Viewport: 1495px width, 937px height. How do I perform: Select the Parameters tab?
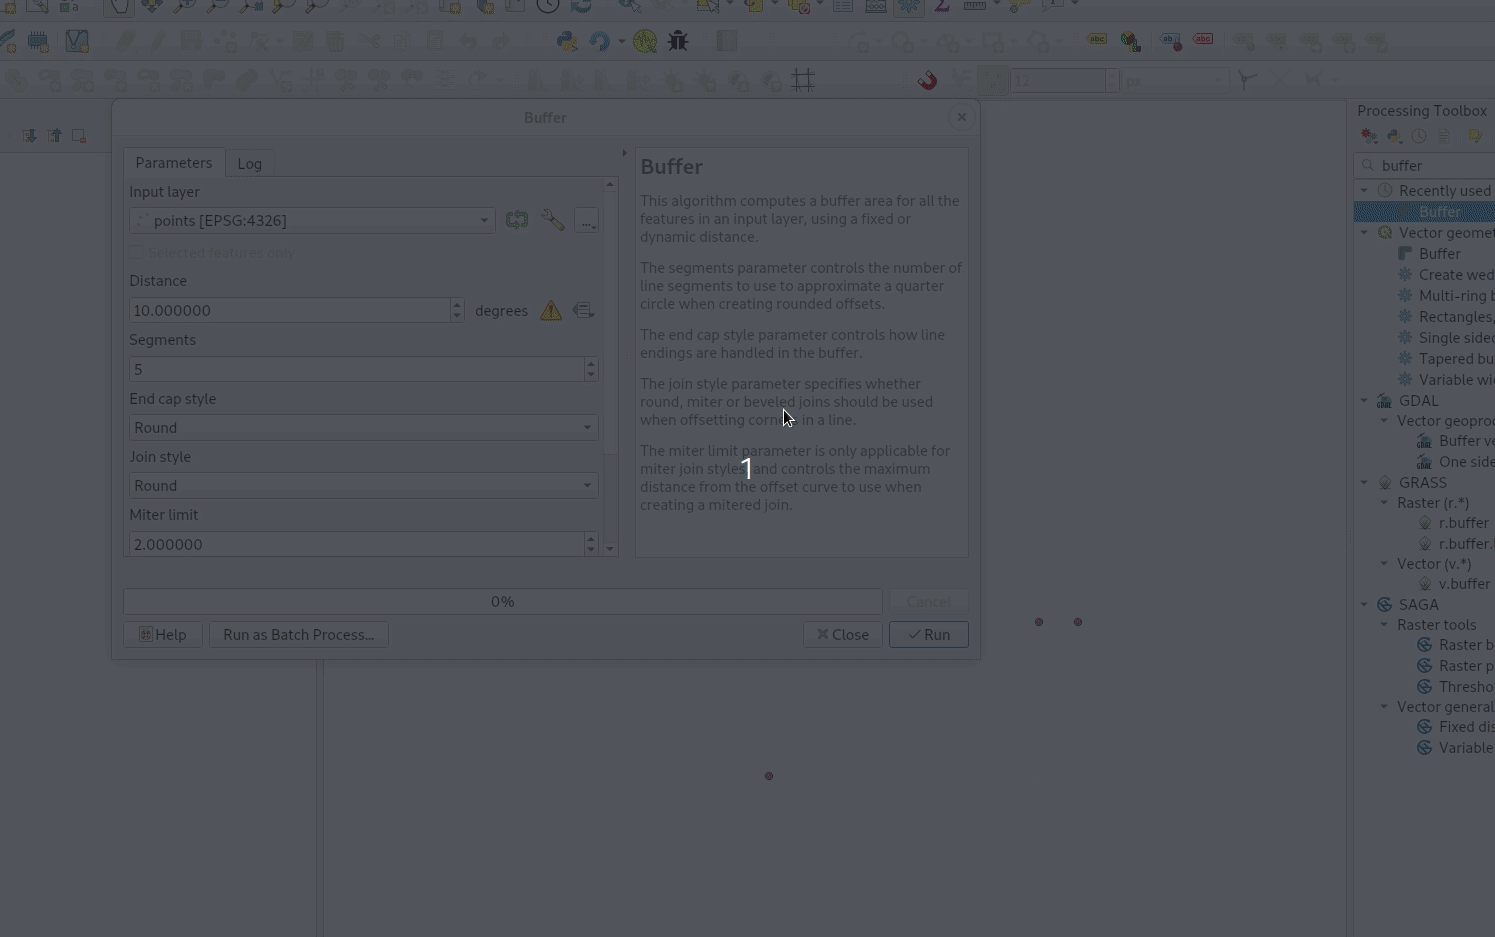(173, 163)
